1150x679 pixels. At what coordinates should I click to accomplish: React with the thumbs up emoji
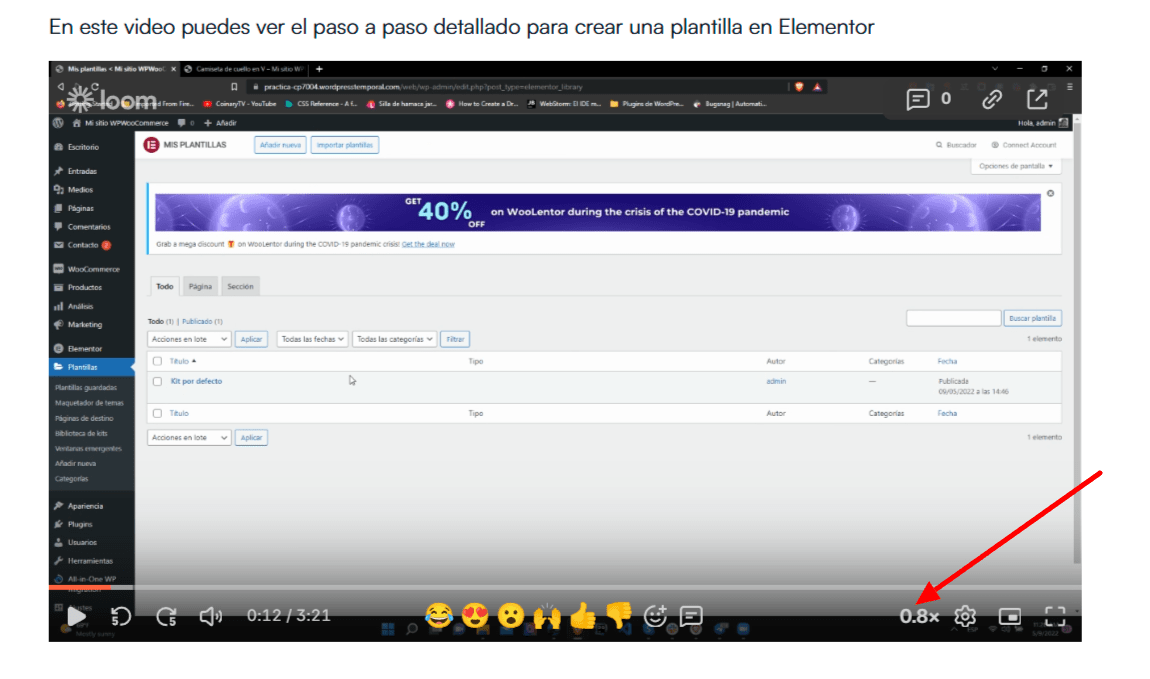(583, 616)
